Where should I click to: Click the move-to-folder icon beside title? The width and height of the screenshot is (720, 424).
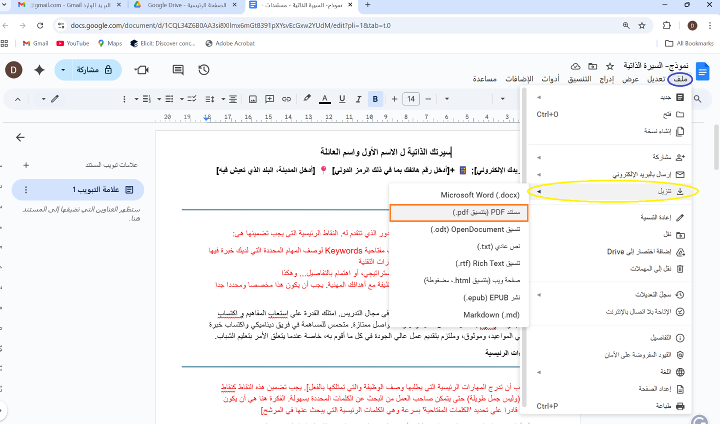click(593, 66)
